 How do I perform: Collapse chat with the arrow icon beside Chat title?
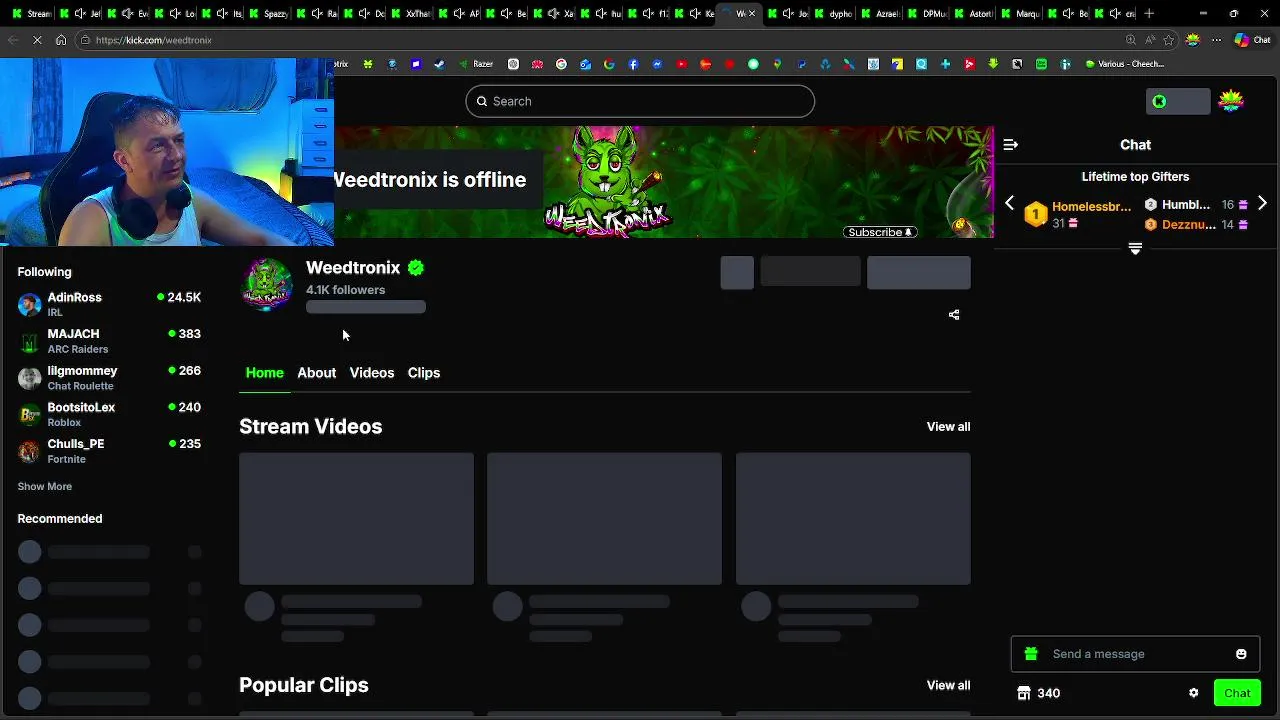tap(1011, 145)
